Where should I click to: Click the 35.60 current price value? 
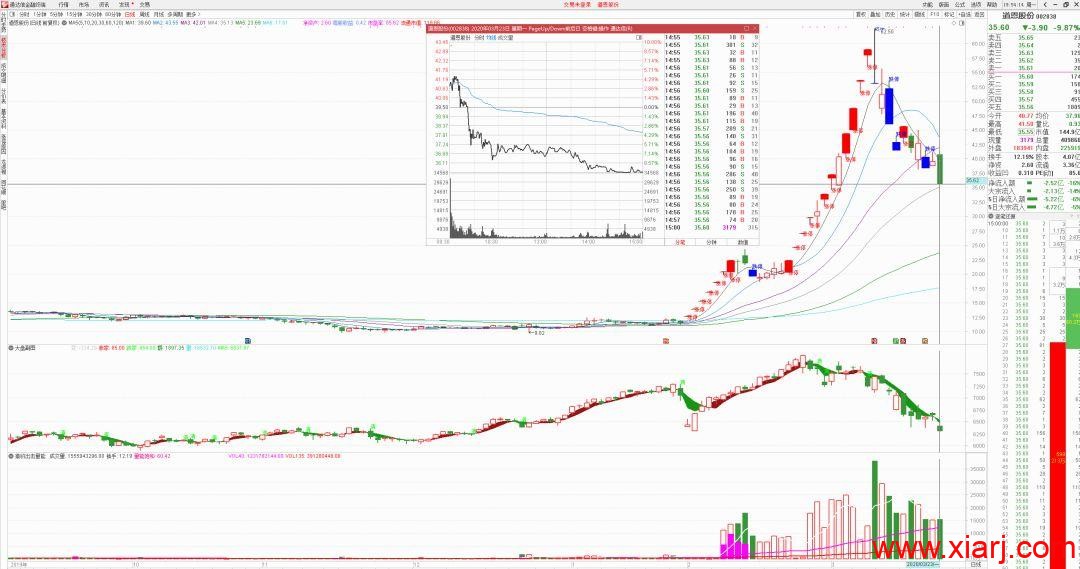pos(999,28)
